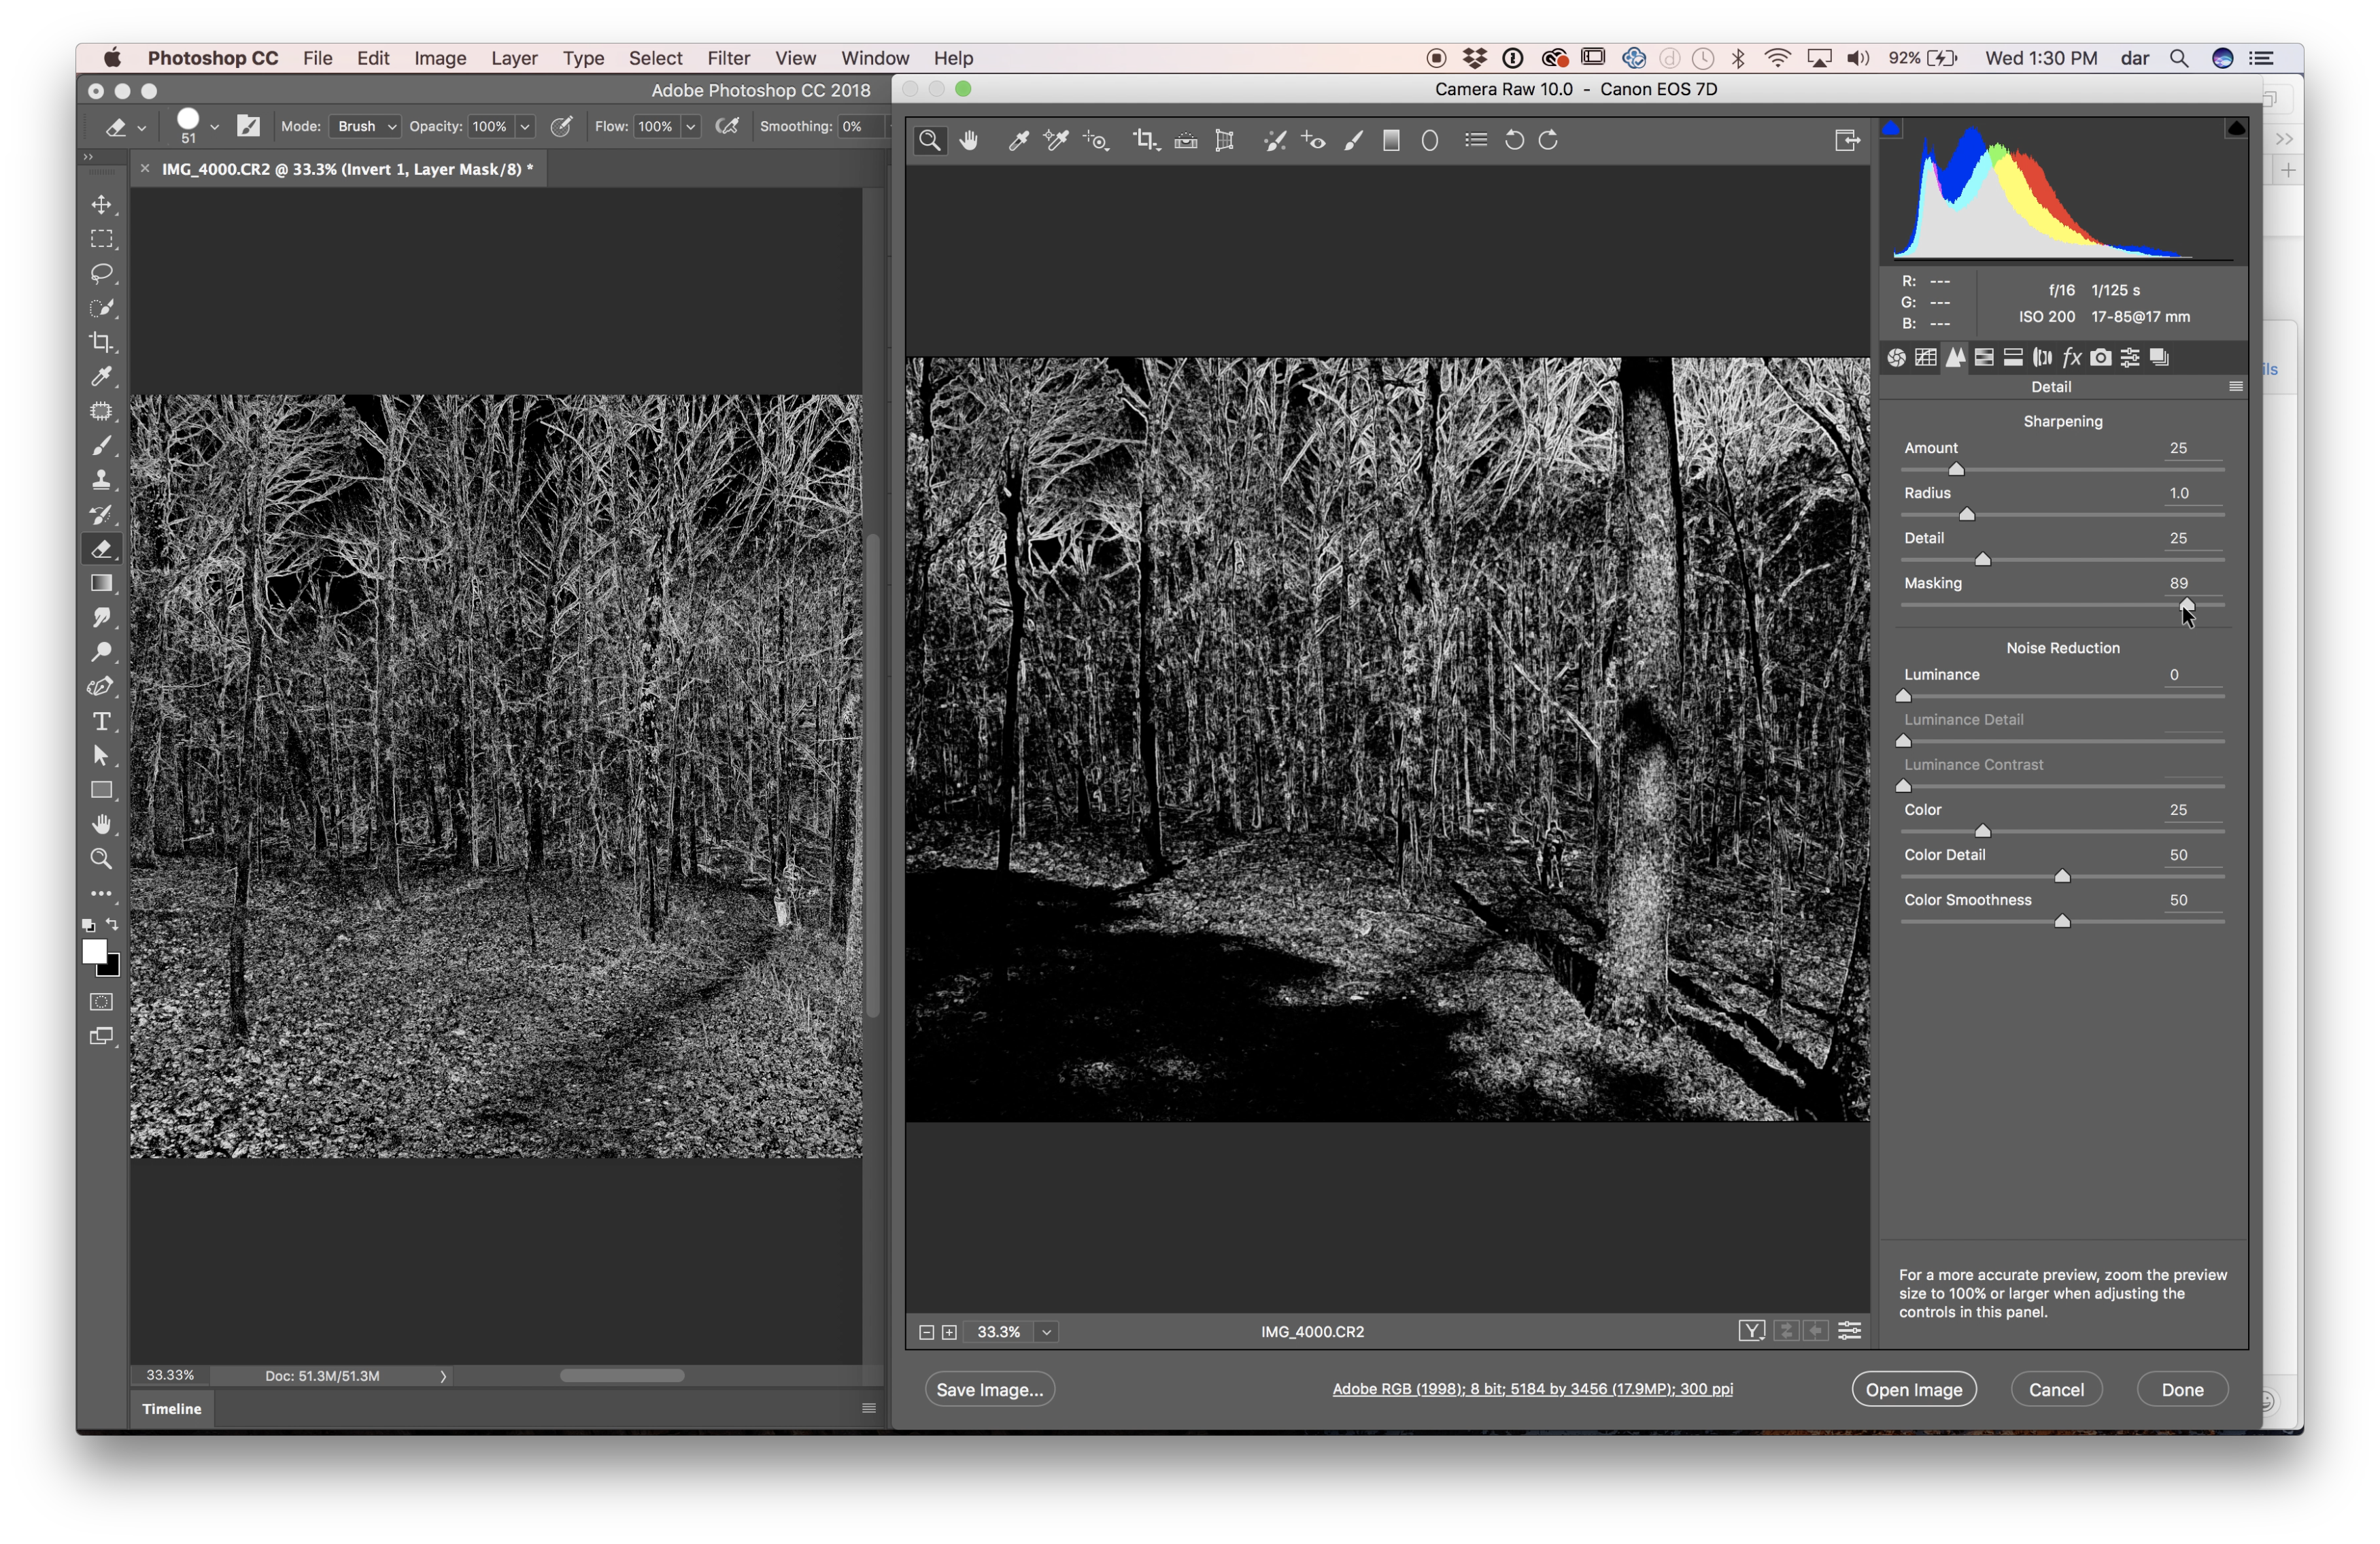Select the Crop tool in Camera Raw toolbar

coord(1145,141)
